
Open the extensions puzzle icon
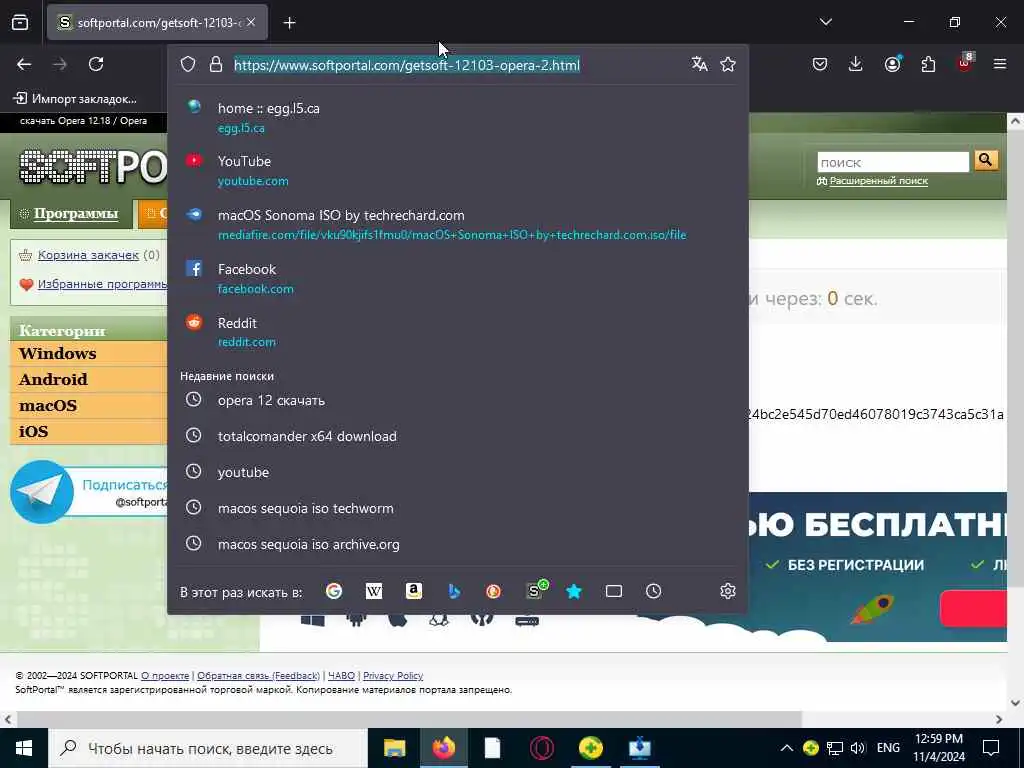click(x=928, y=64)
